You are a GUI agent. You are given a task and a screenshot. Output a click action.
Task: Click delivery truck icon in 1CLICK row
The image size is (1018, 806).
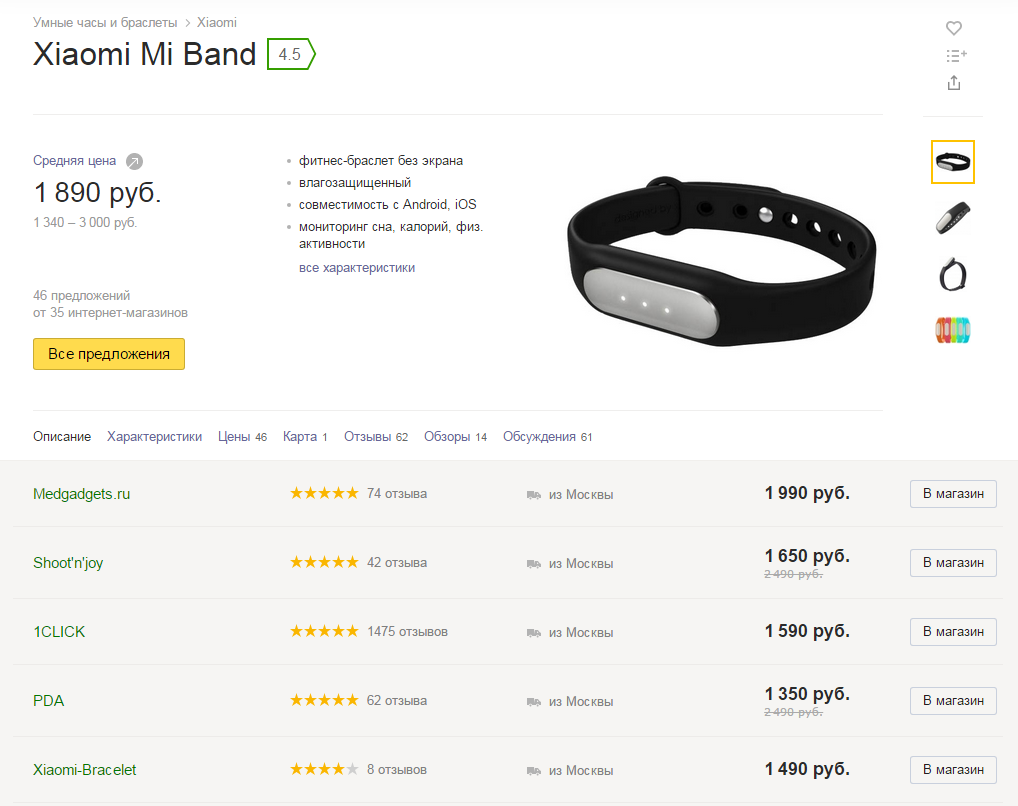(x=534, y=633)
